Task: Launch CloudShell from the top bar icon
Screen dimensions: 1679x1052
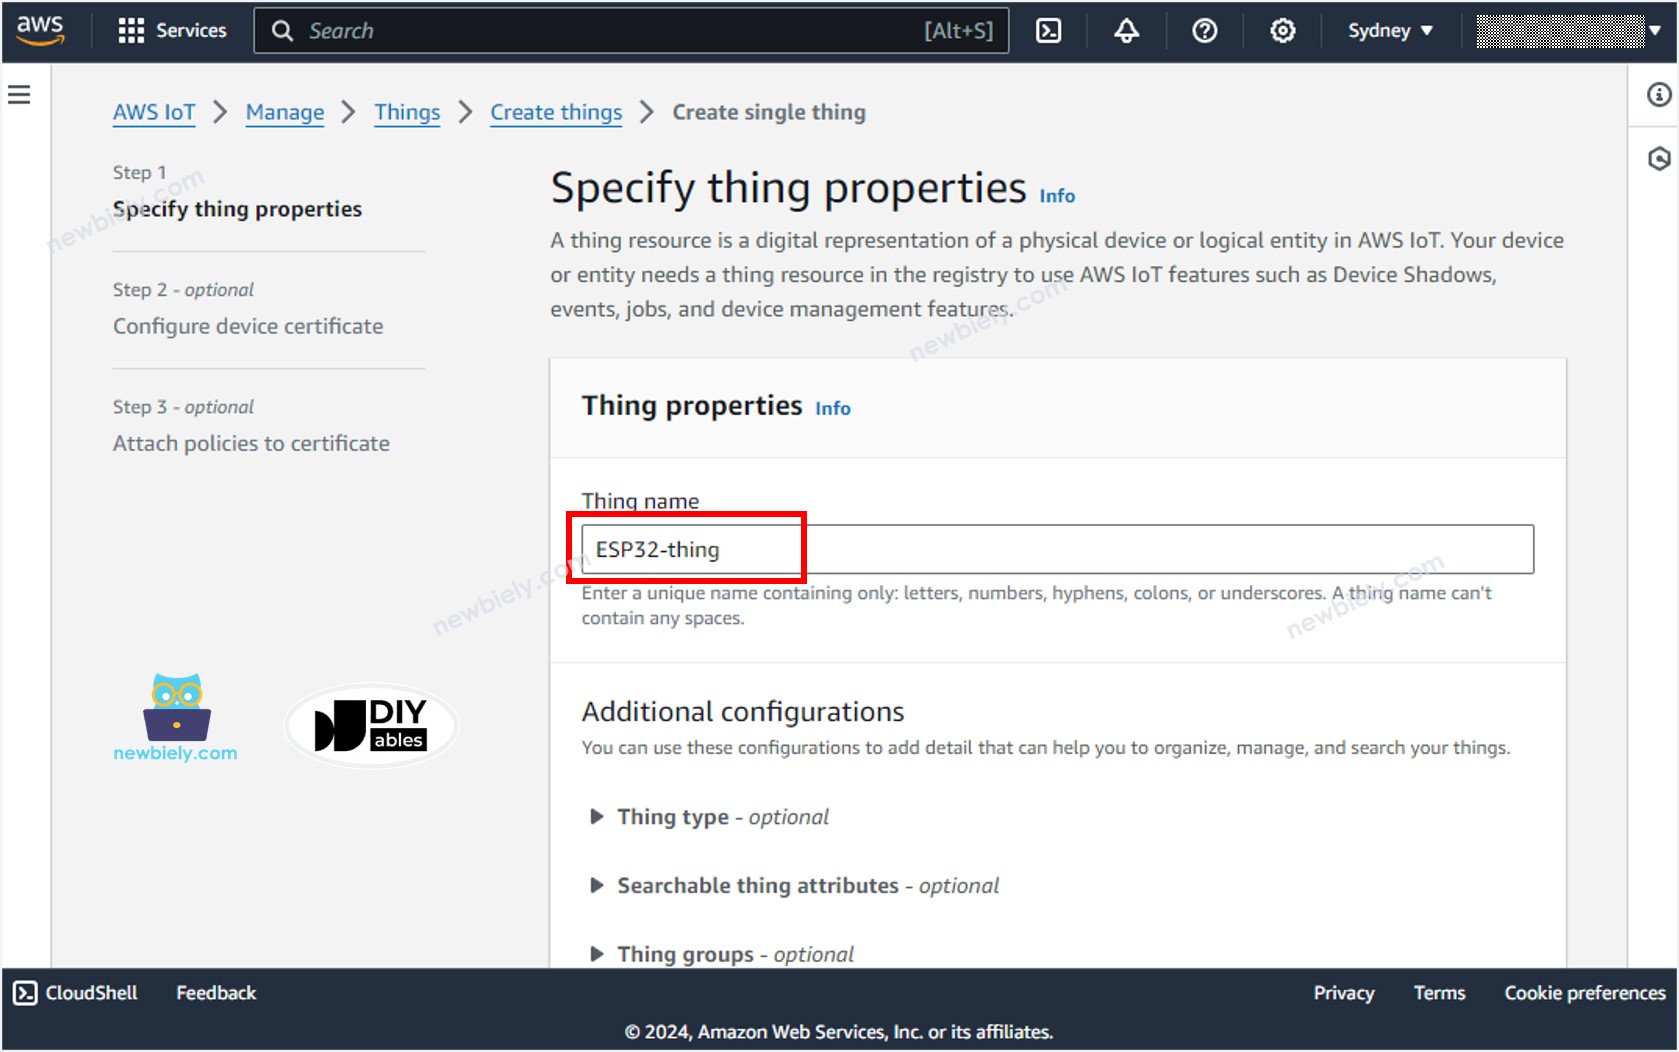Action: coord(1048,31)
